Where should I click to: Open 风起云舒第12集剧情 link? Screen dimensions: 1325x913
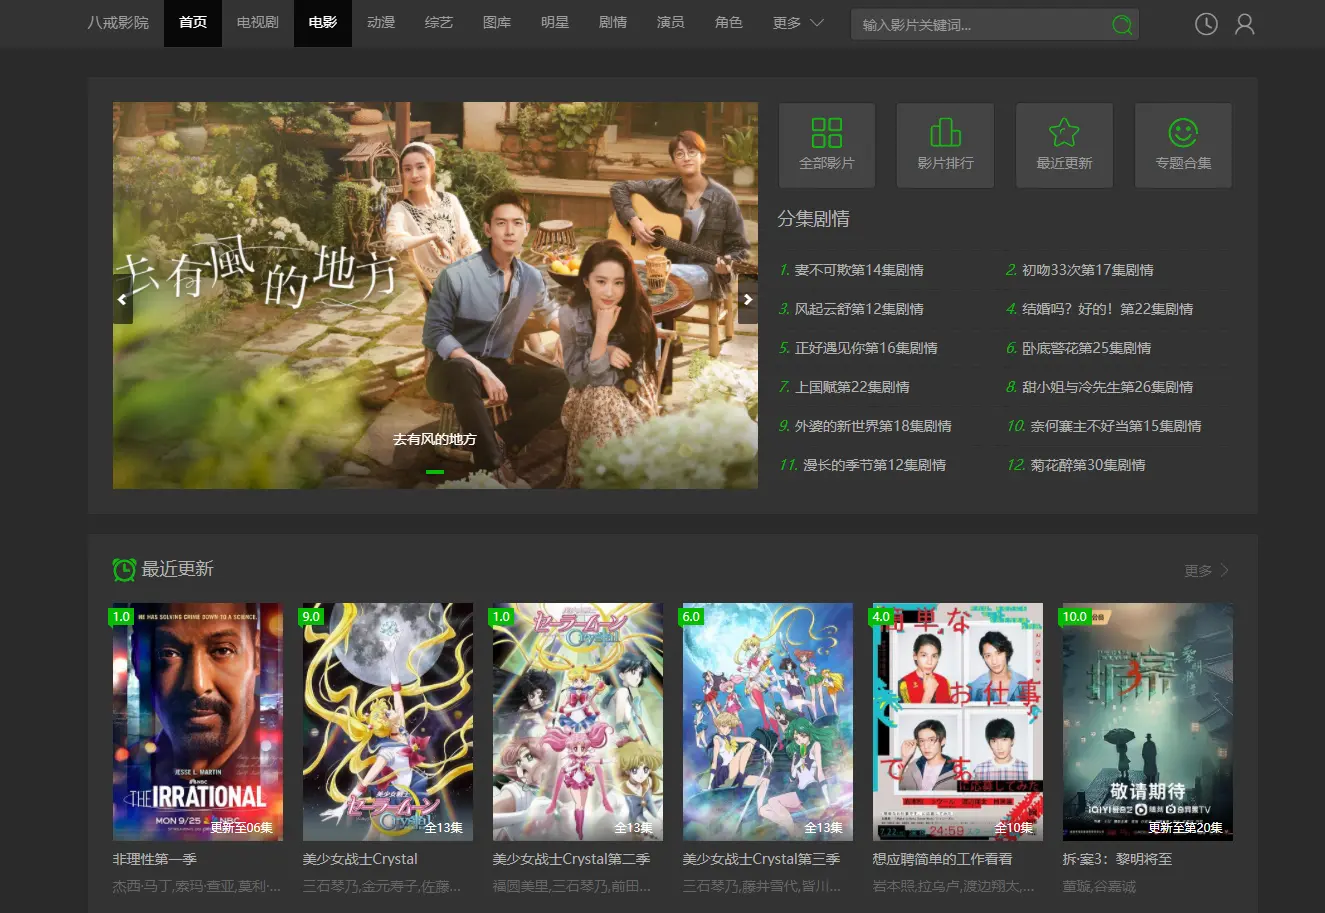[x=858, y=309]
